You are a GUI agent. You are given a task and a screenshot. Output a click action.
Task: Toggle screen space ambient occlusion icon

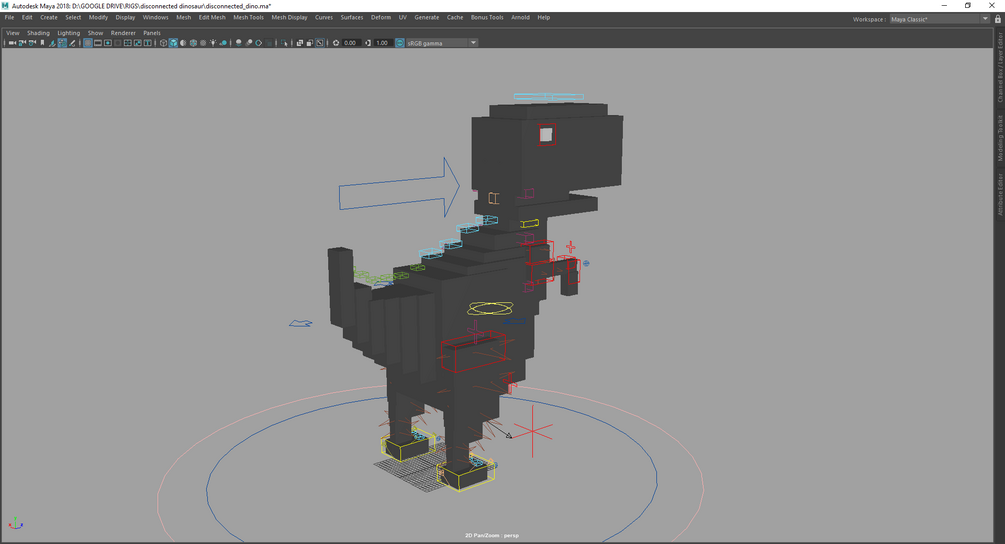(238, 43)
